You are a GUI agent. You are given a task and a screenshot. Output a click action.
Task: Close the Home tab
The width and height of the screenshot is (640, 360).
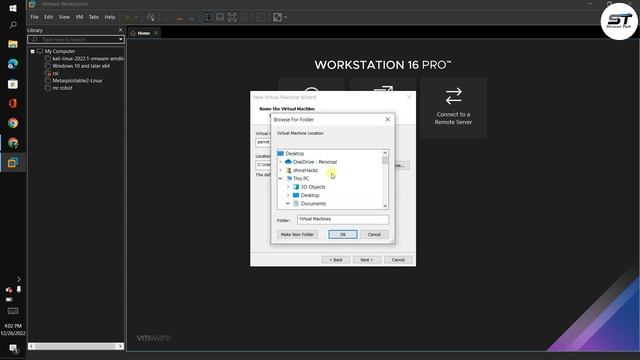pos(156,33)
